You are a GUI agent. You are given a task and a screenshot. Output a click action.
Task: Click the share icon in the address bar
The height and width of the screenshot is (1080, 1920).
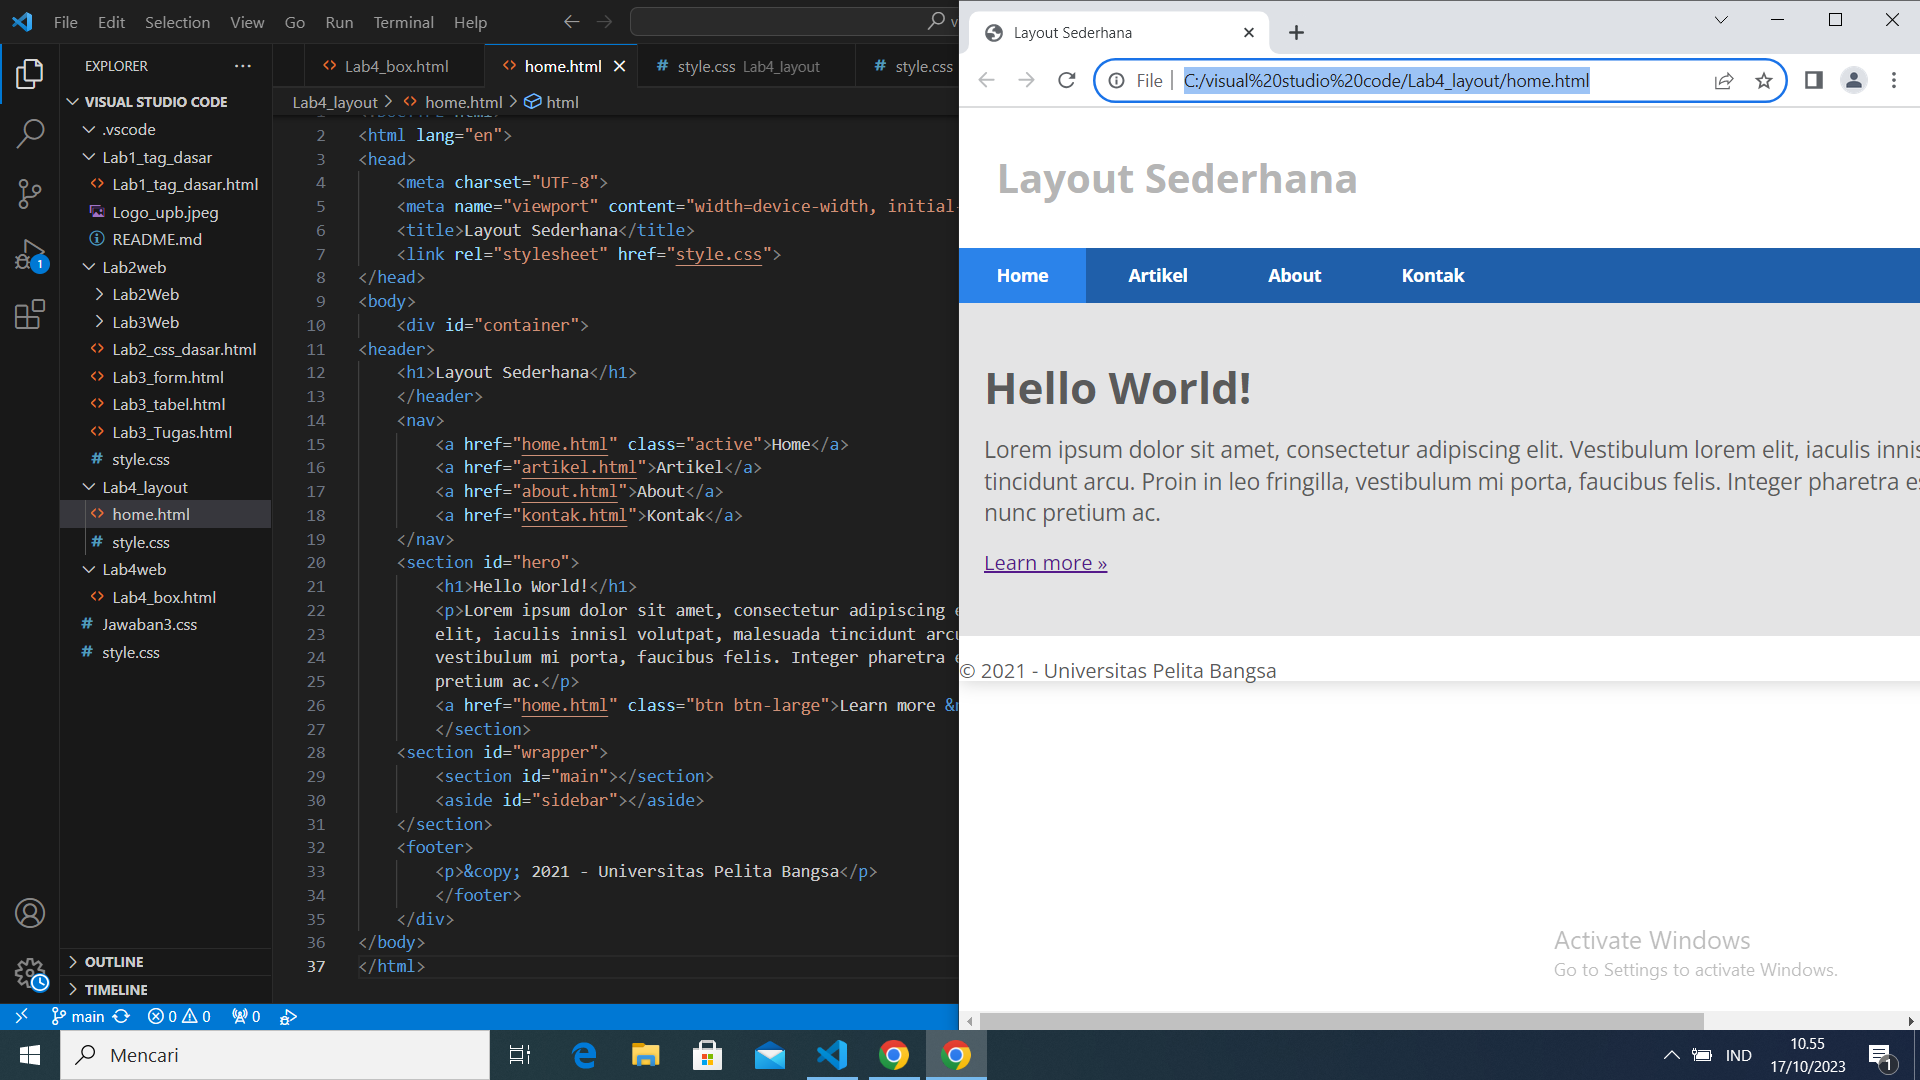click(1724, 81)
